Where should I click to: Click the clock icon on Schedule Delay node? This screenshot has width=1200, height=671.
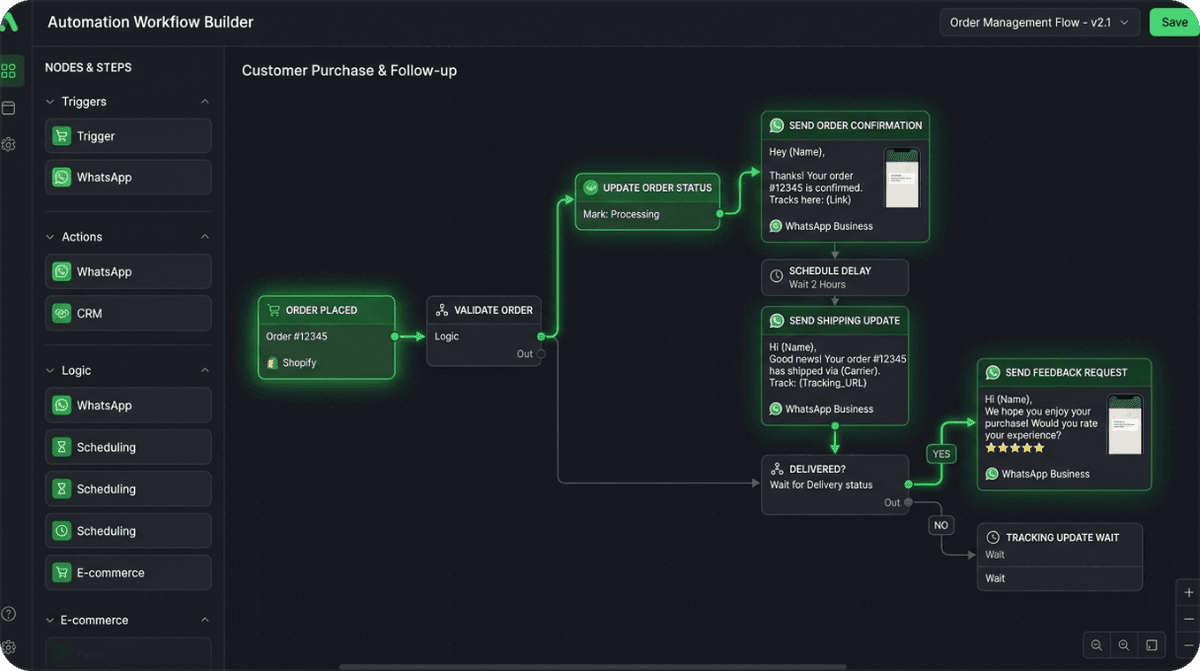tap(776, 277)
